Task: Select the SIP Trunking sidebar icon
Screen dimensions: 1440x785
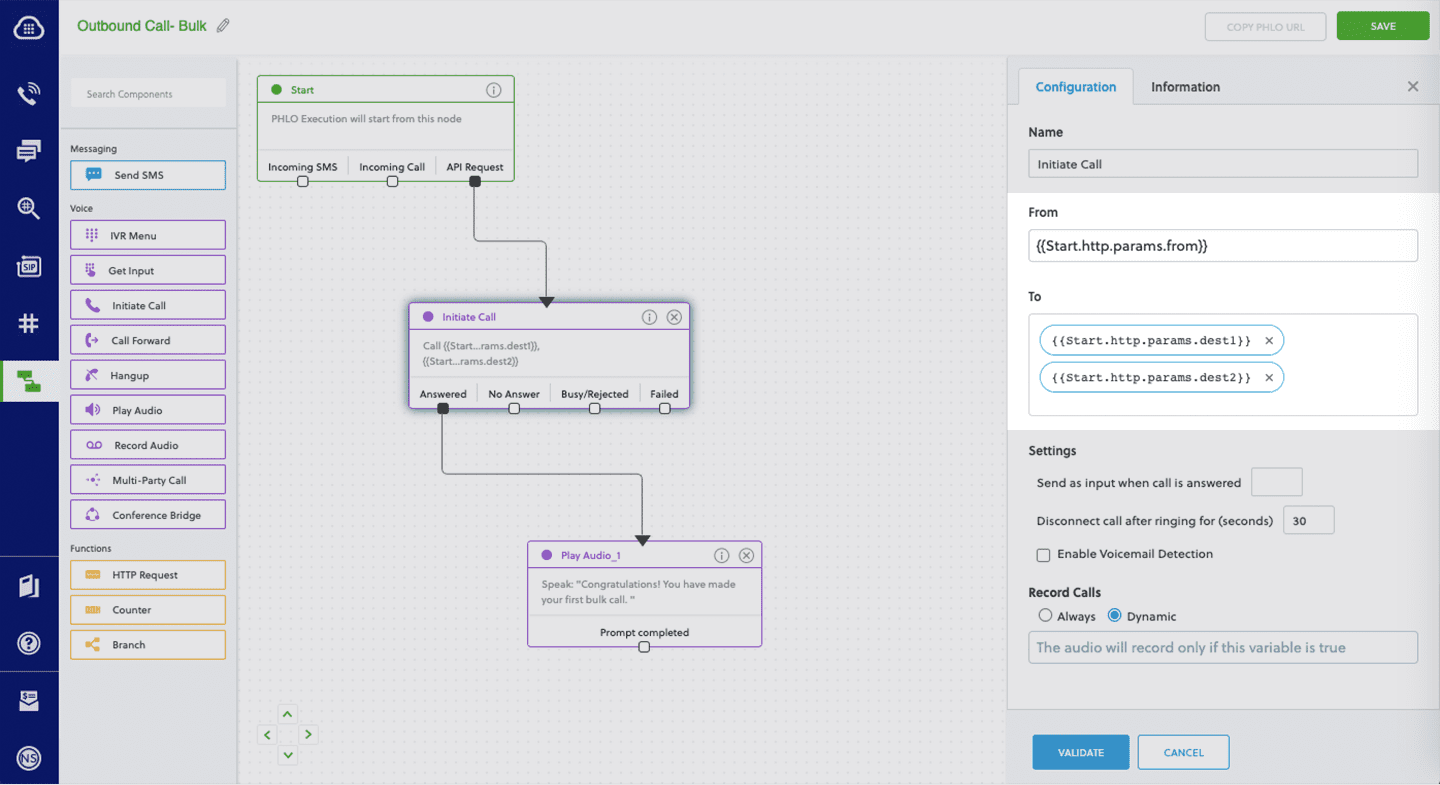Action: (29, 266)
